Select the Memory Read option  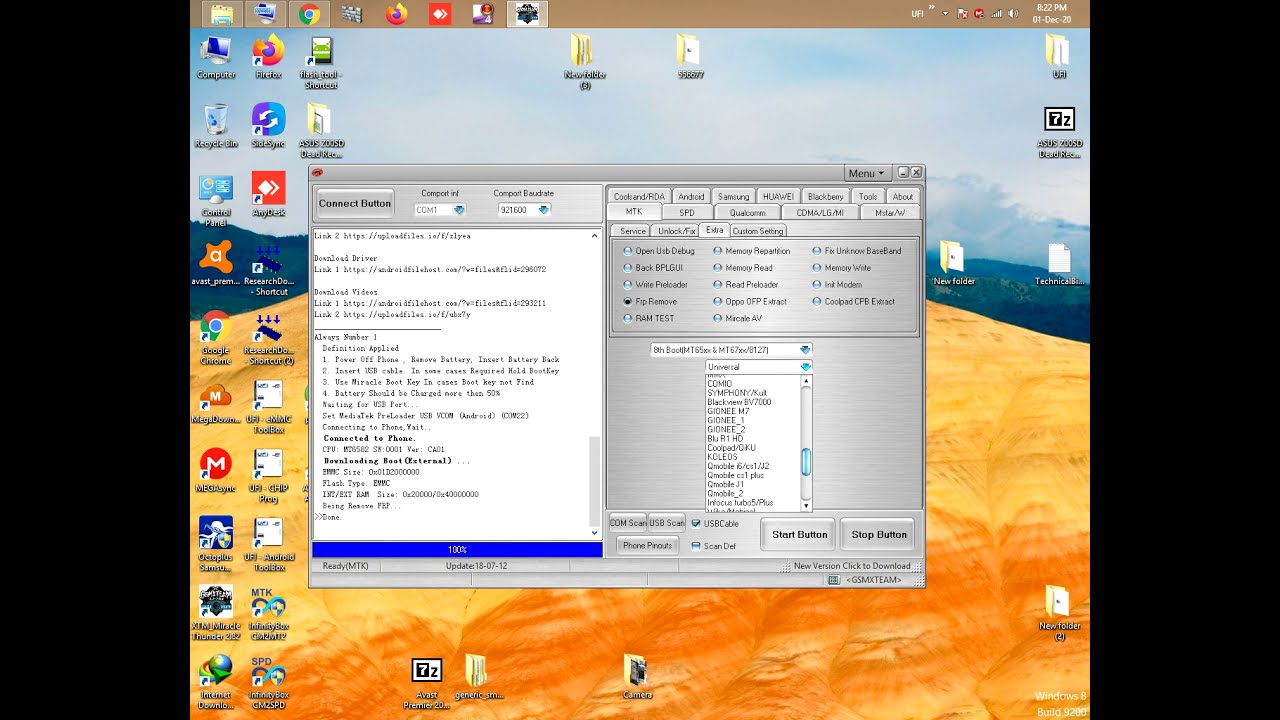[742, 268]
